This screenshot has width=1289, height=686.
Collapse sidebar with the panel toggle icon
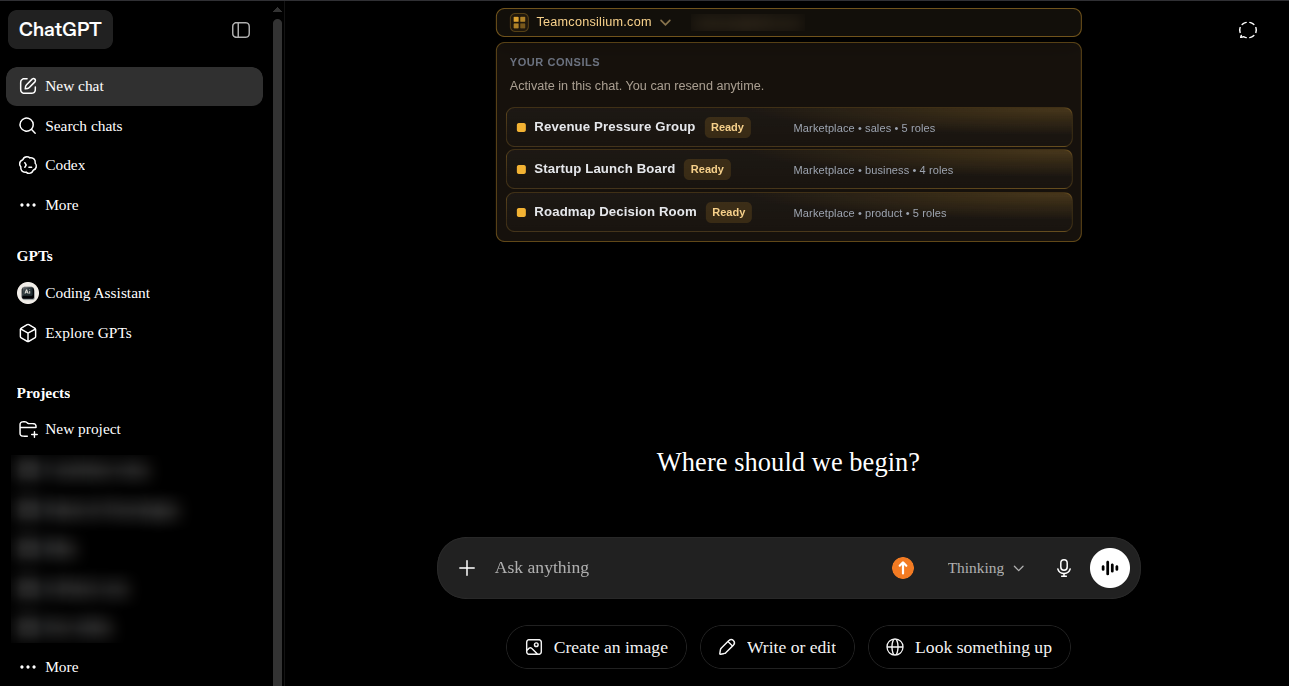241,30
